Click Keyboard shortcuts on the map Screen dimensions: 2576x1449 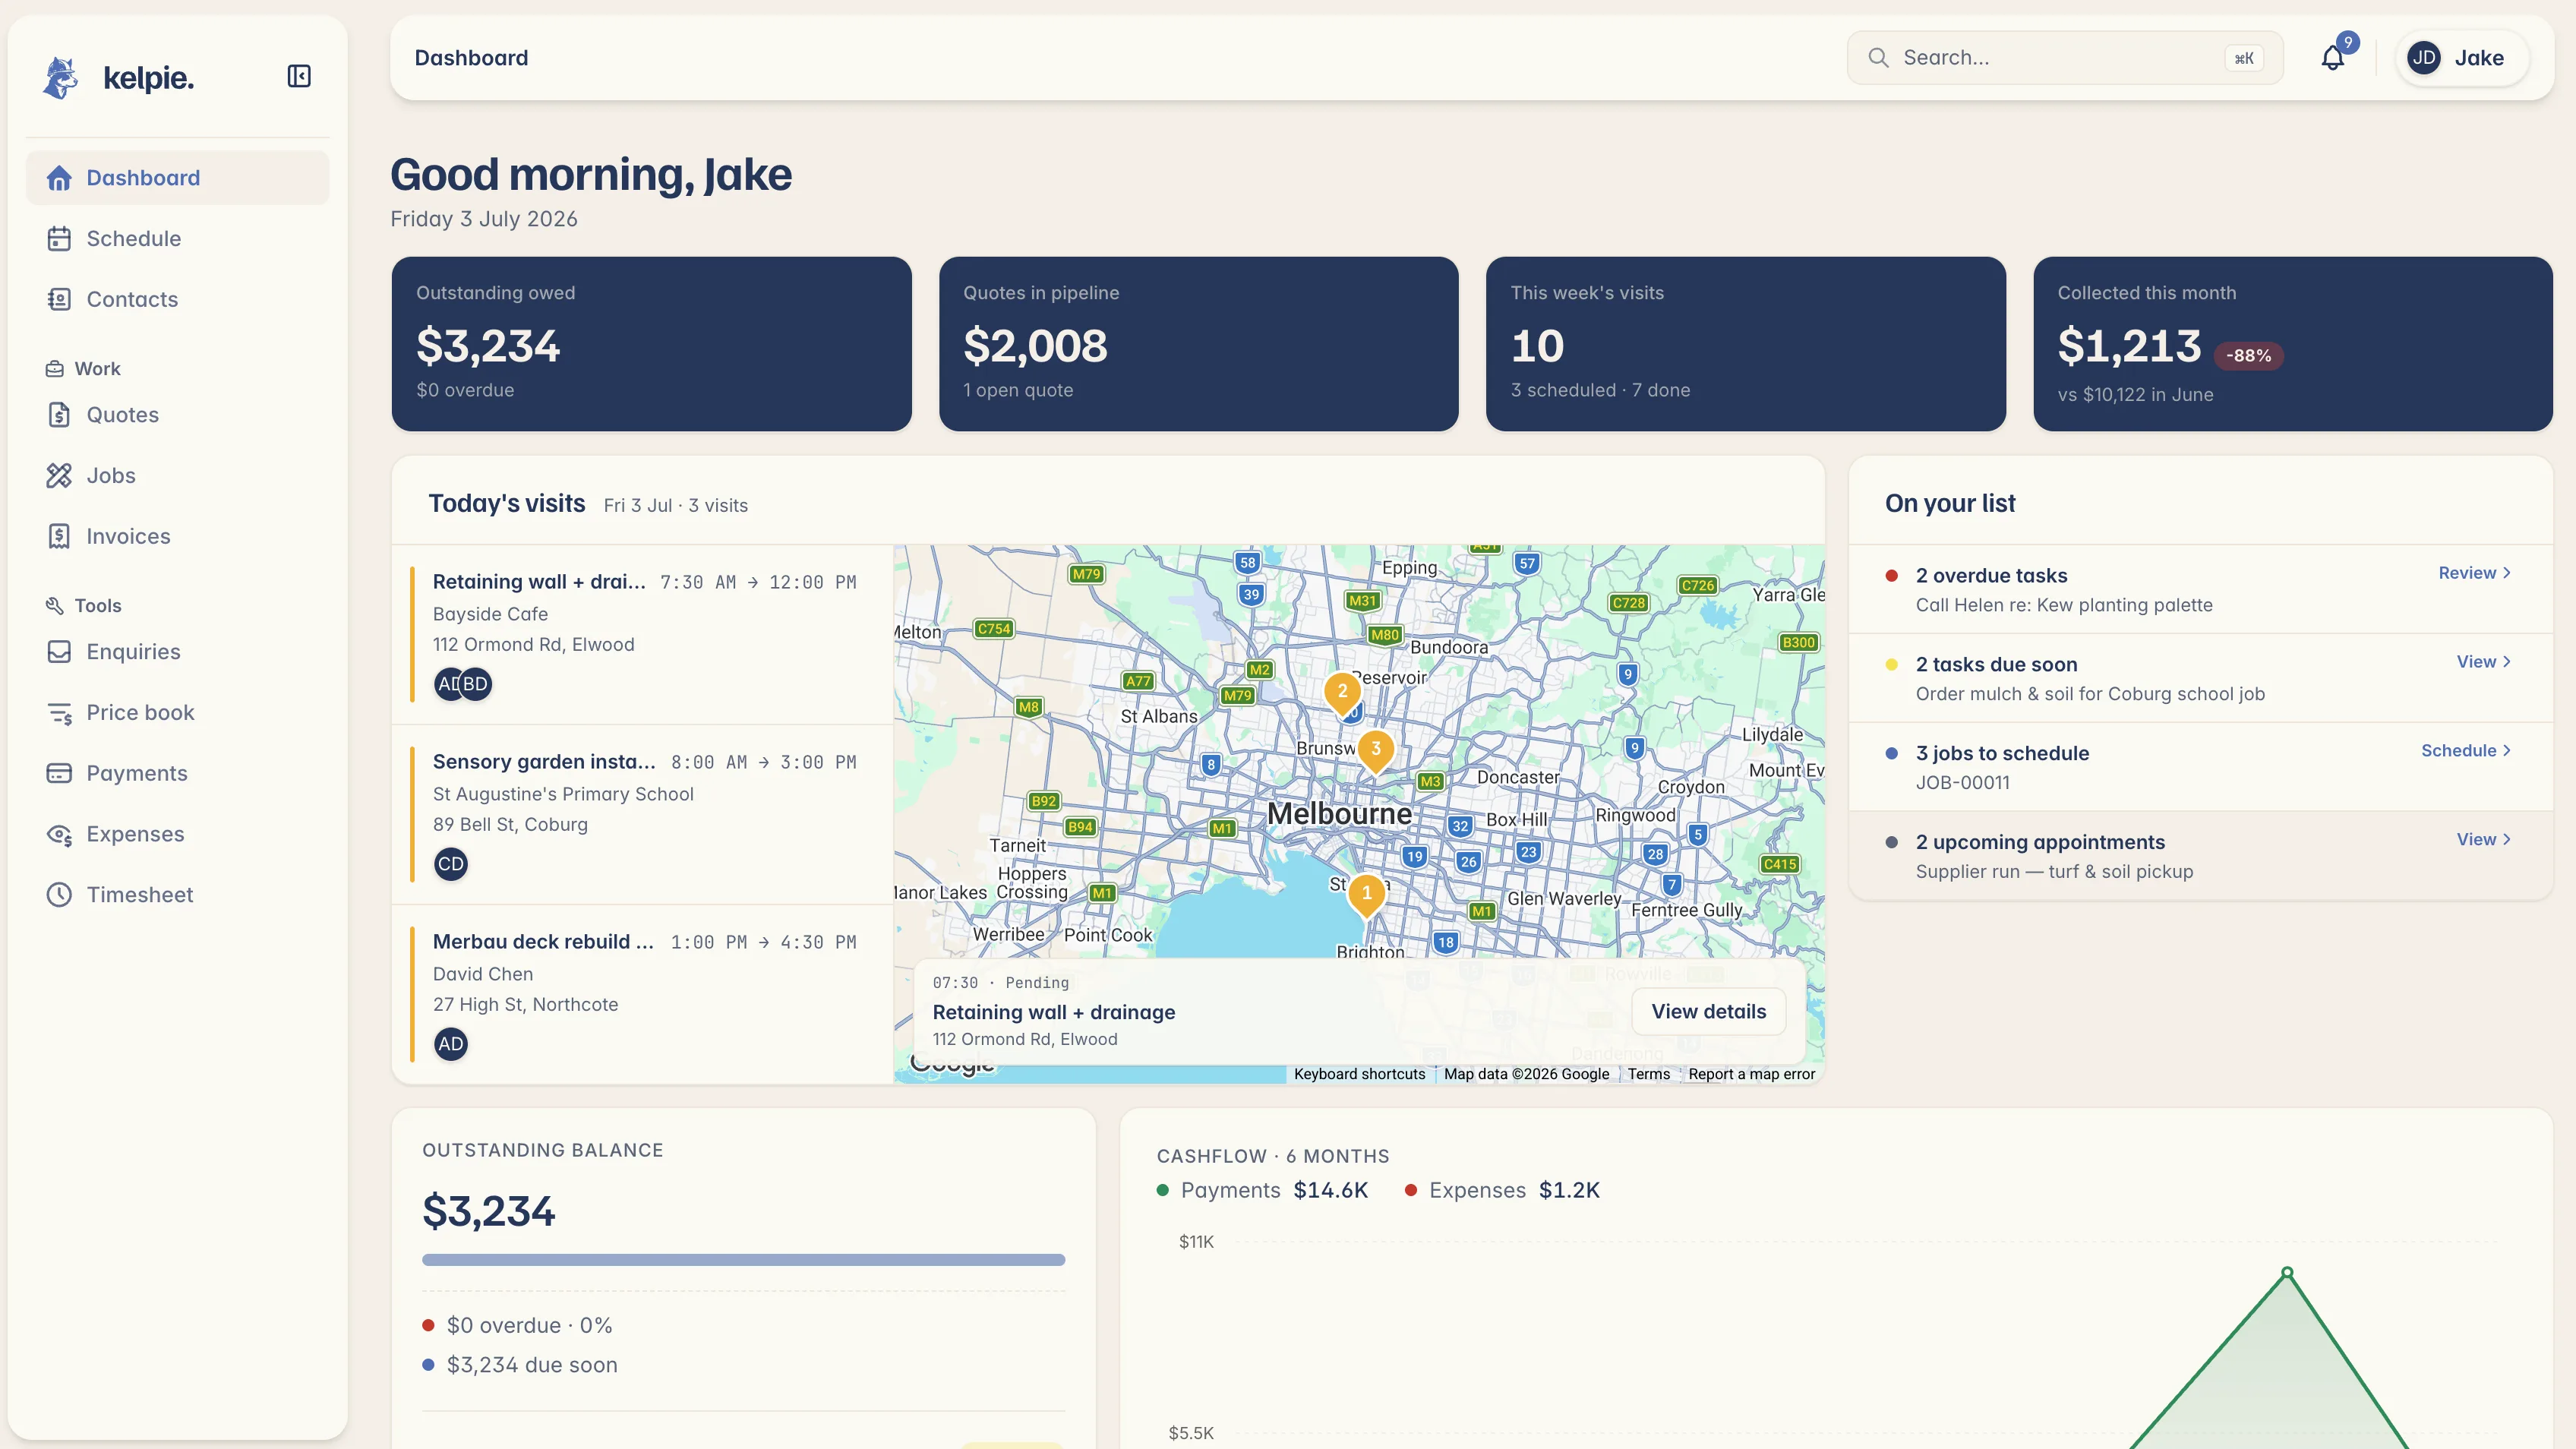[x=1359, y=1075]
